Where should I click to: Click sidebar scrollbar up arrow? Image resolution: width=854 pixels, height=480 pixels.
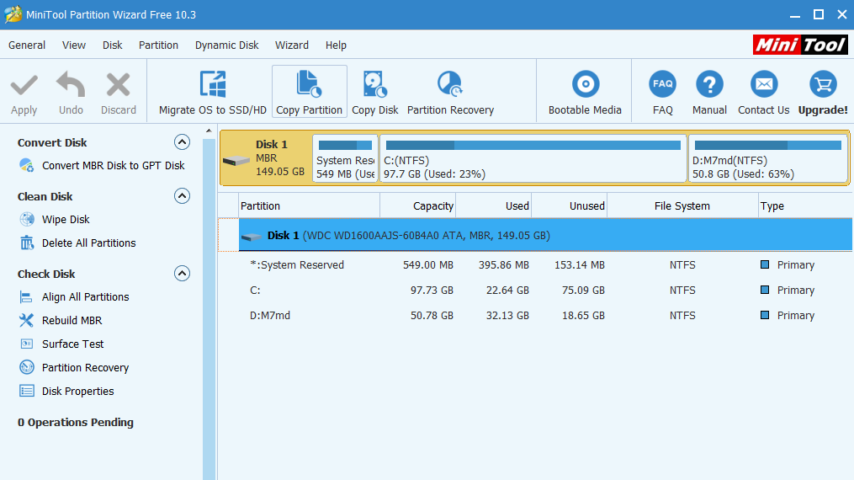(x=209, y=131)
